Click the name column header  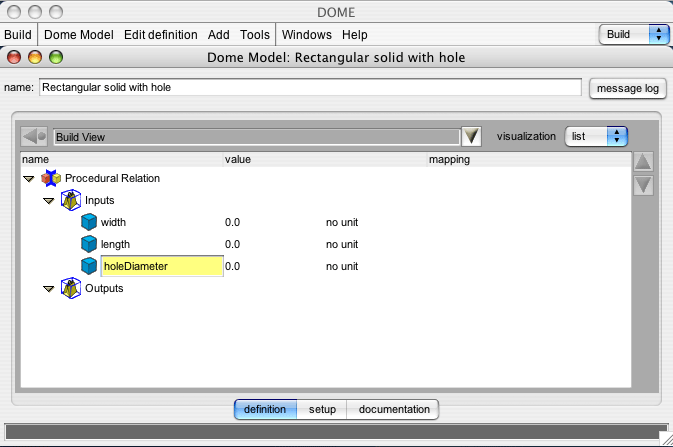coord(122,159)
